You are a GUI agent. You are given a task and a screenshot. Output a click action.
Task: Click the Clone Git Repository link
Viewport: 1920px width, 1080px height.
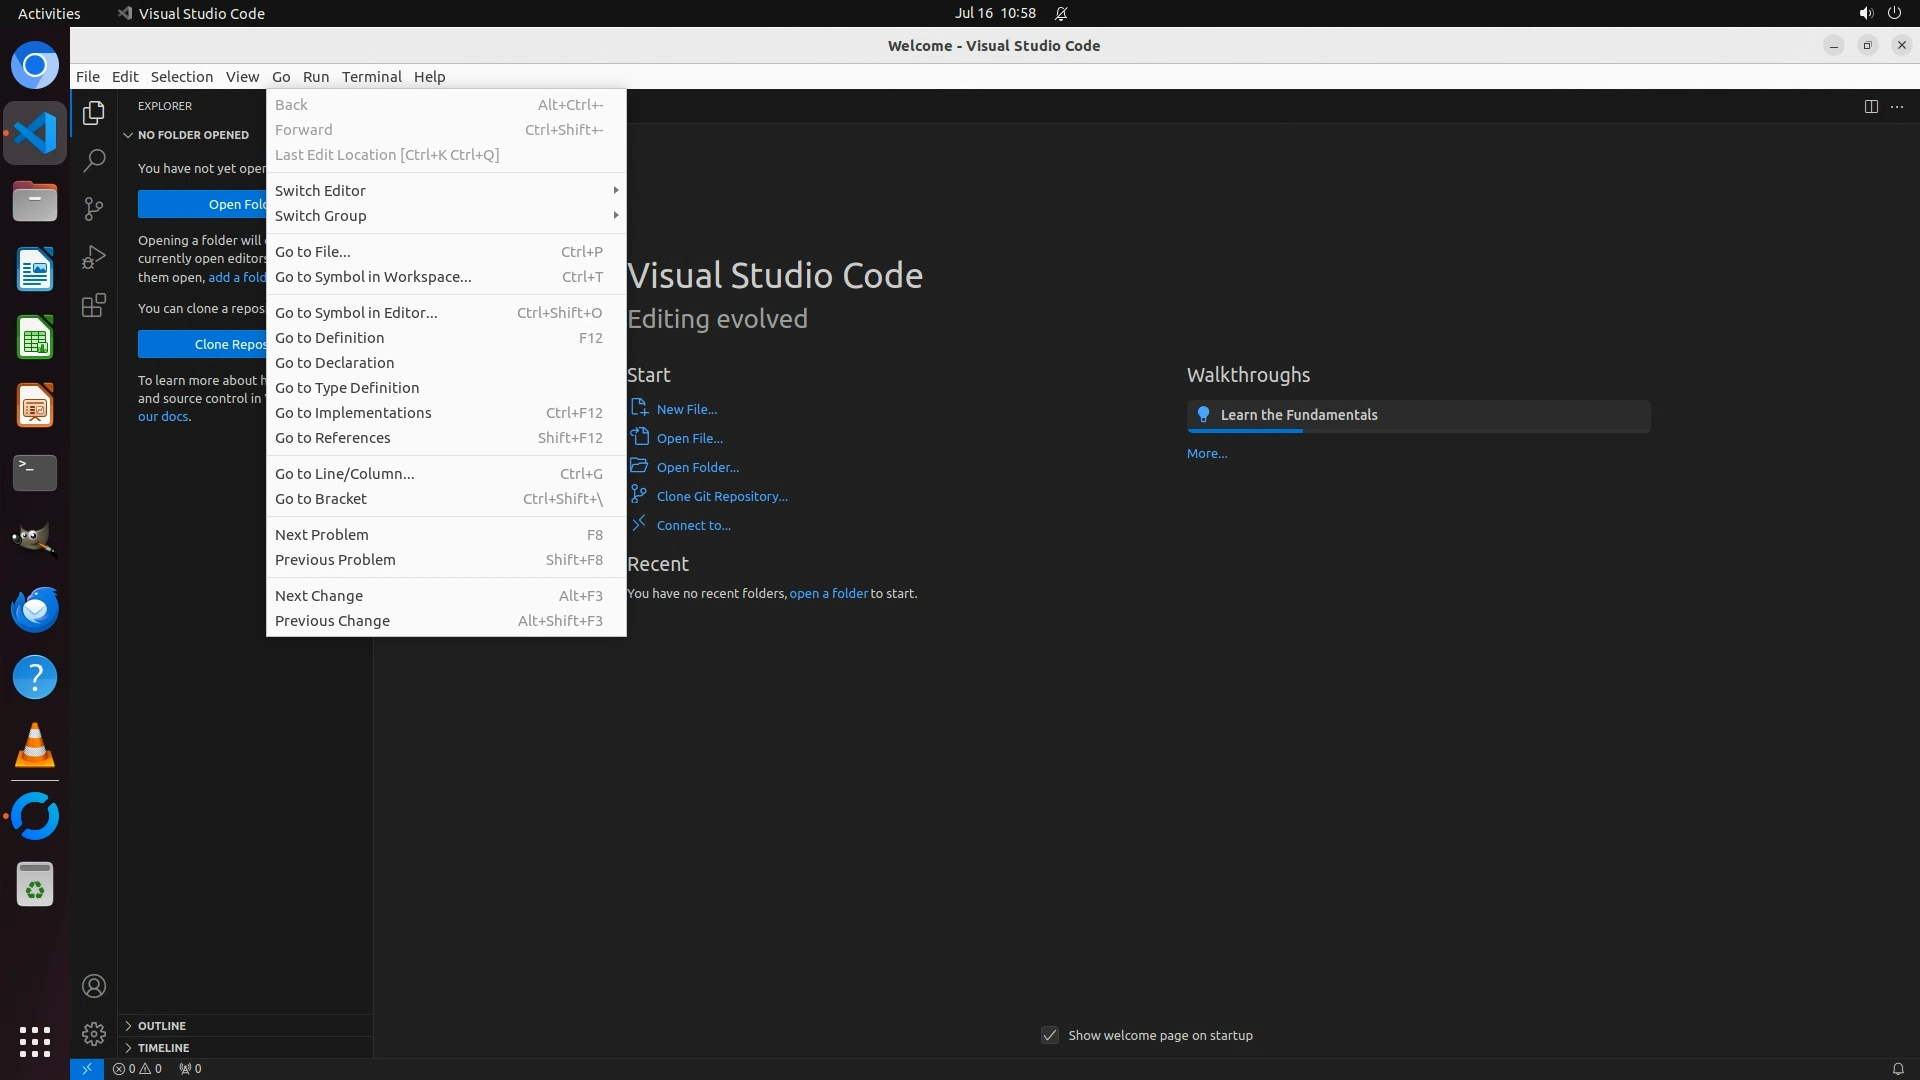click(x=721, y=496)
